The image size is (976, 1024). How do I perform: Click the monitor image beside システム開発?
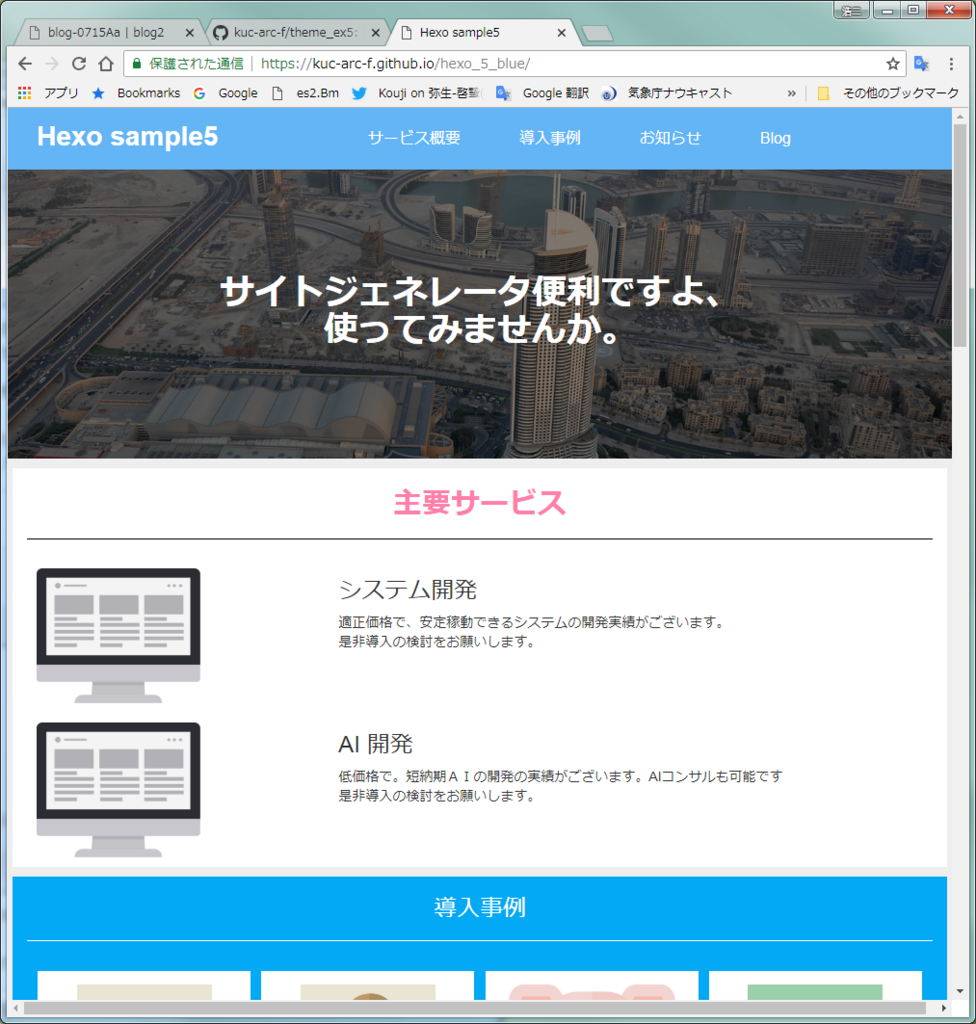tap(118, 635)
